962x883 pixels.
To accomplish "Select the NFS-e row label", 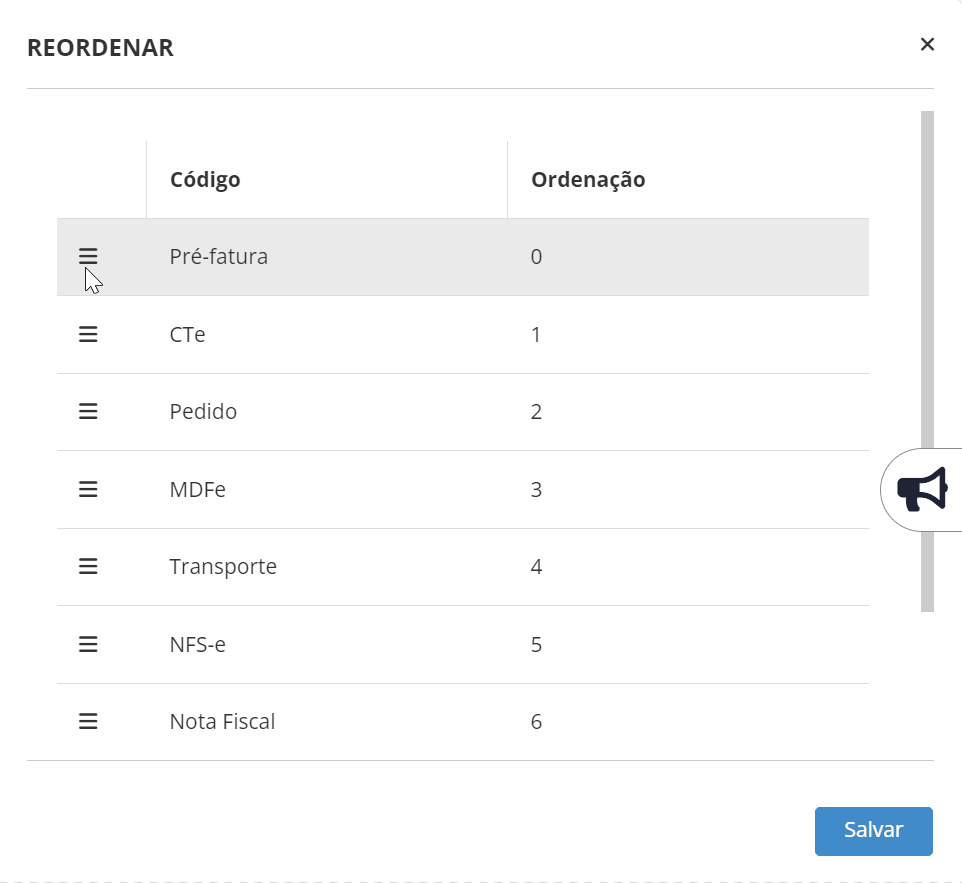I will click(198, 644).
